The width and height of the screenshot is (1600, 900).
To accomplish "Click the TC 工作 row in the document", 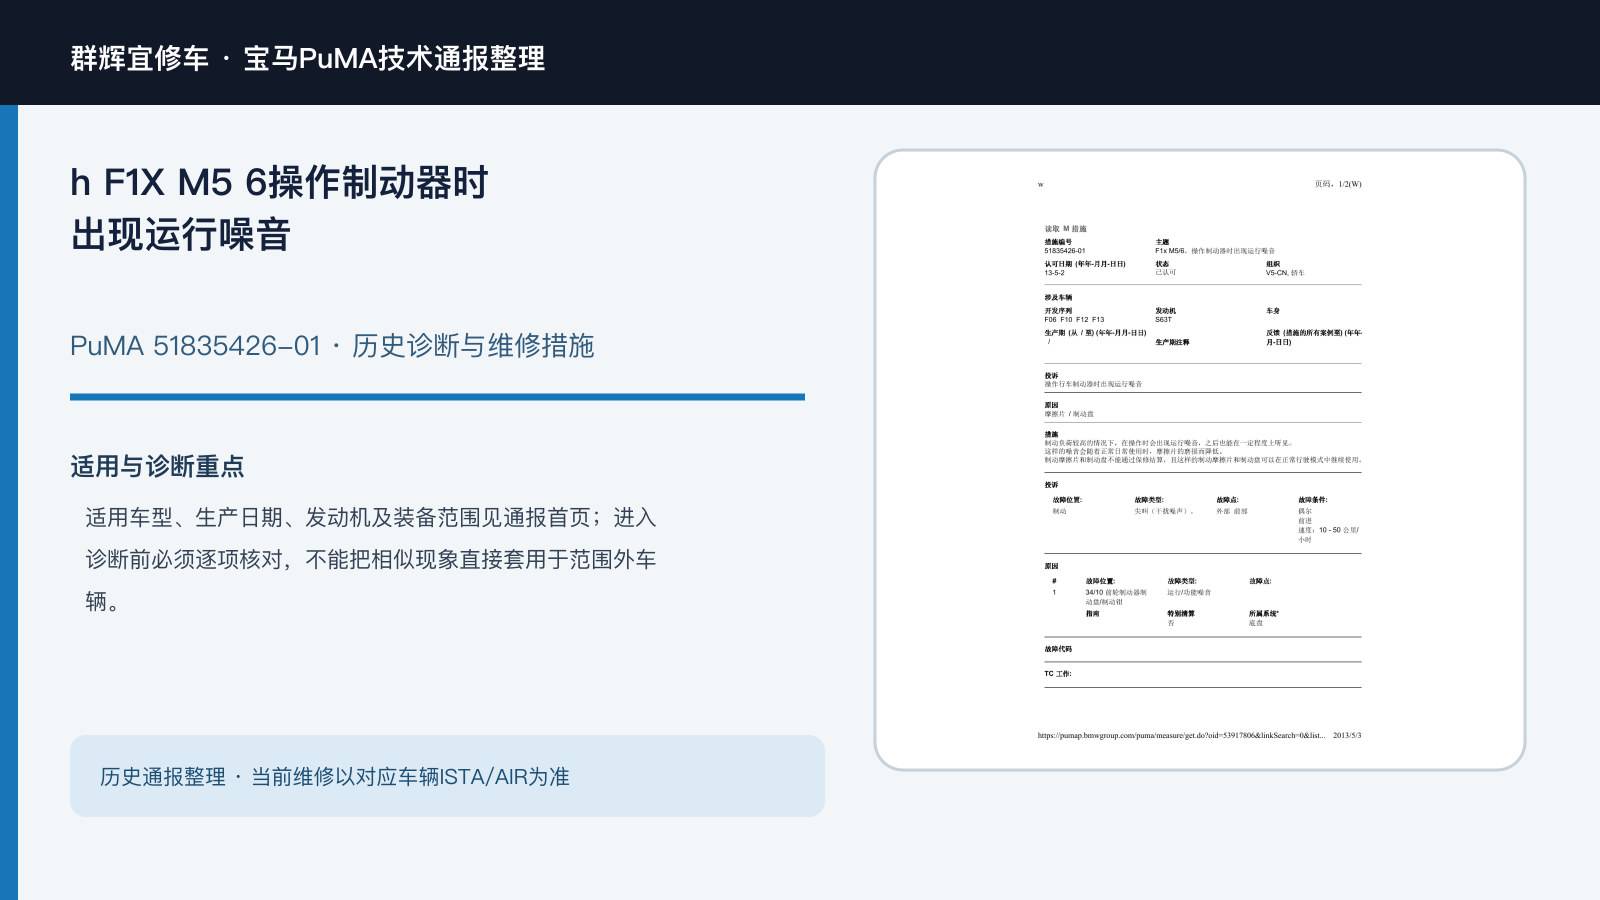I will (x=1203, y=674).
